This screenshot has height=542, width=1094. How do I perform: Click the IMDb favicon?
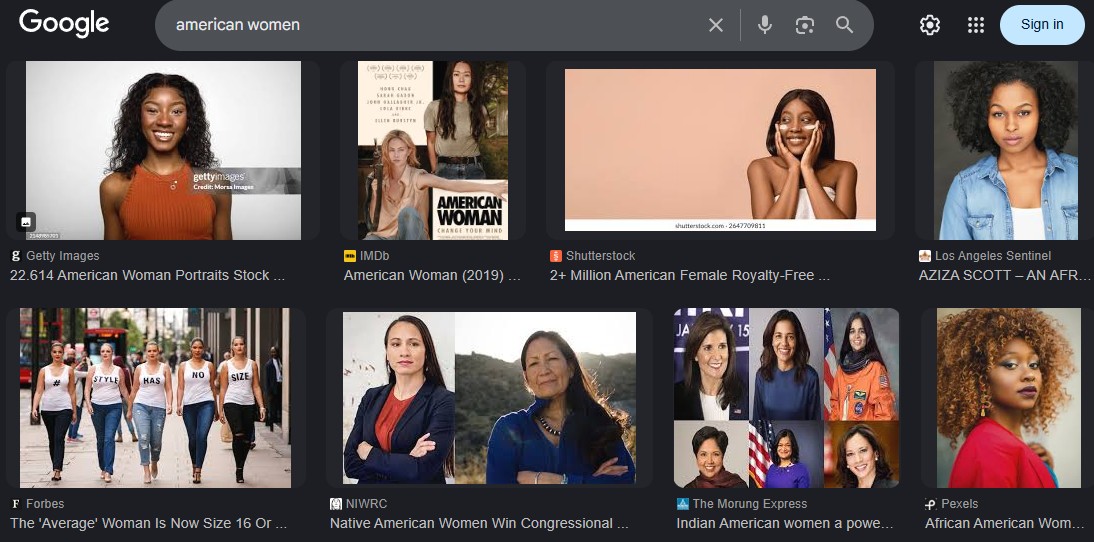tap(350, 256)
